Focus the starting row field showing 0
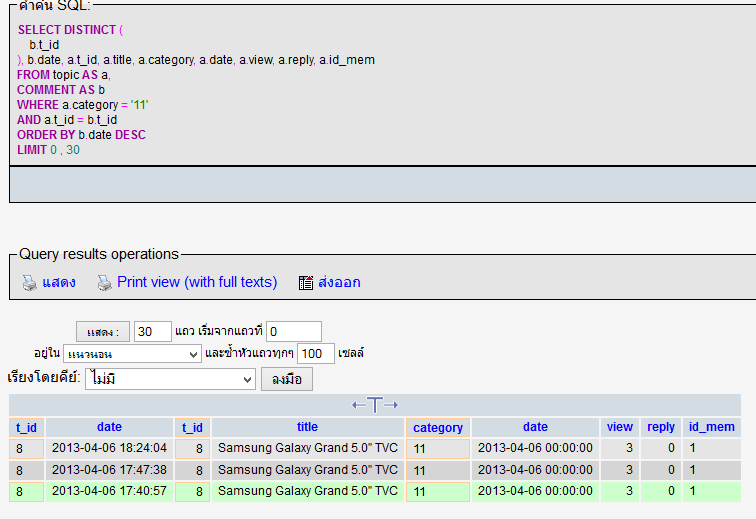Viewport: 756px width, 519px height. click(x=293, y=332)
